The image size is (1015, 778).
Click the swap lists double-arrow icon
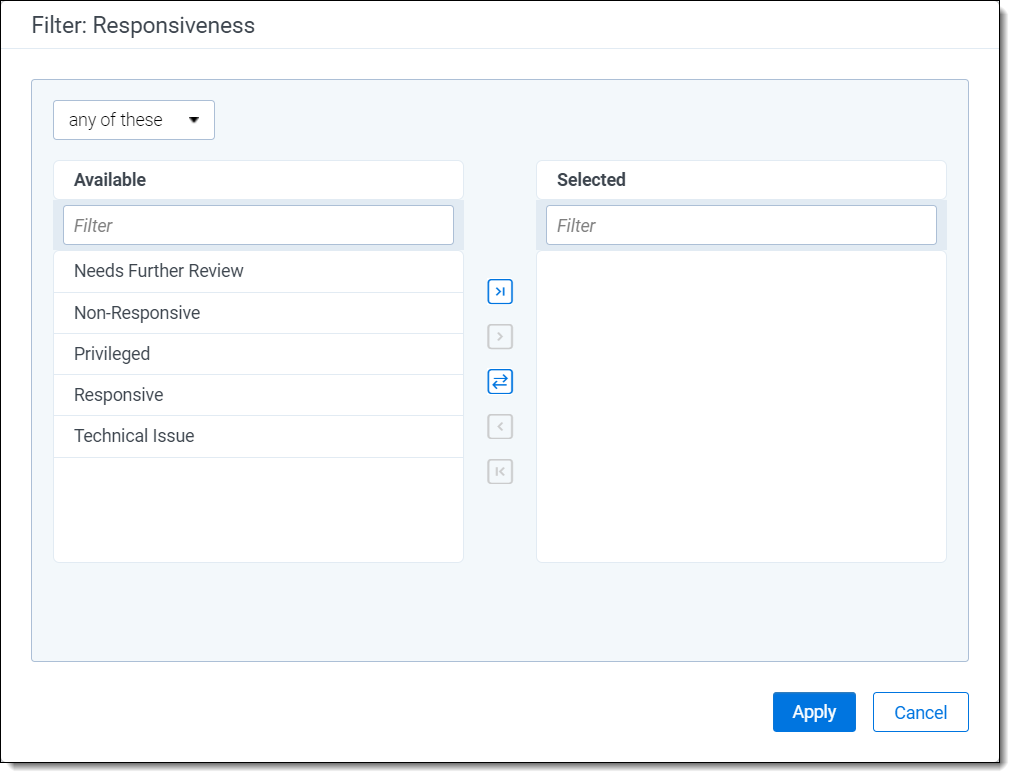[500, 382]
